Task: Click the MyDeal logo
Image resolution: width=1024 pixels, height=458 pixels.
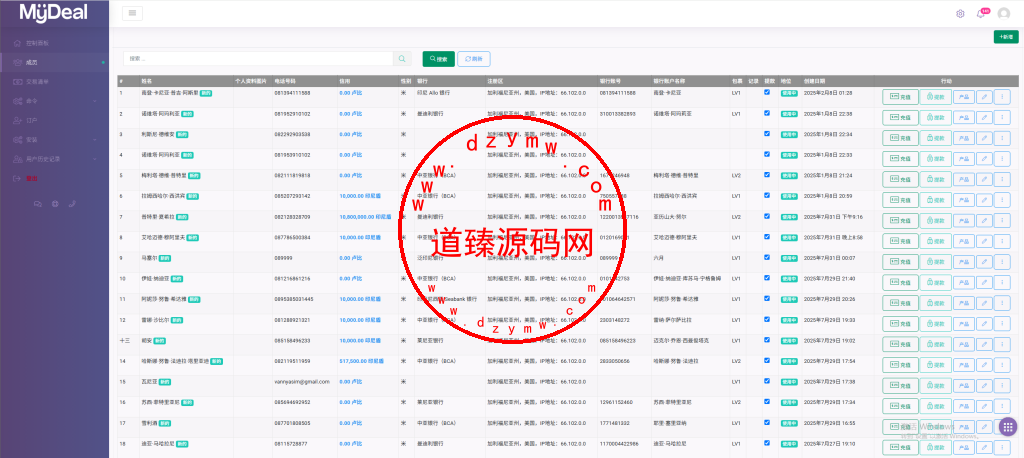Action: tap(54, 12)
